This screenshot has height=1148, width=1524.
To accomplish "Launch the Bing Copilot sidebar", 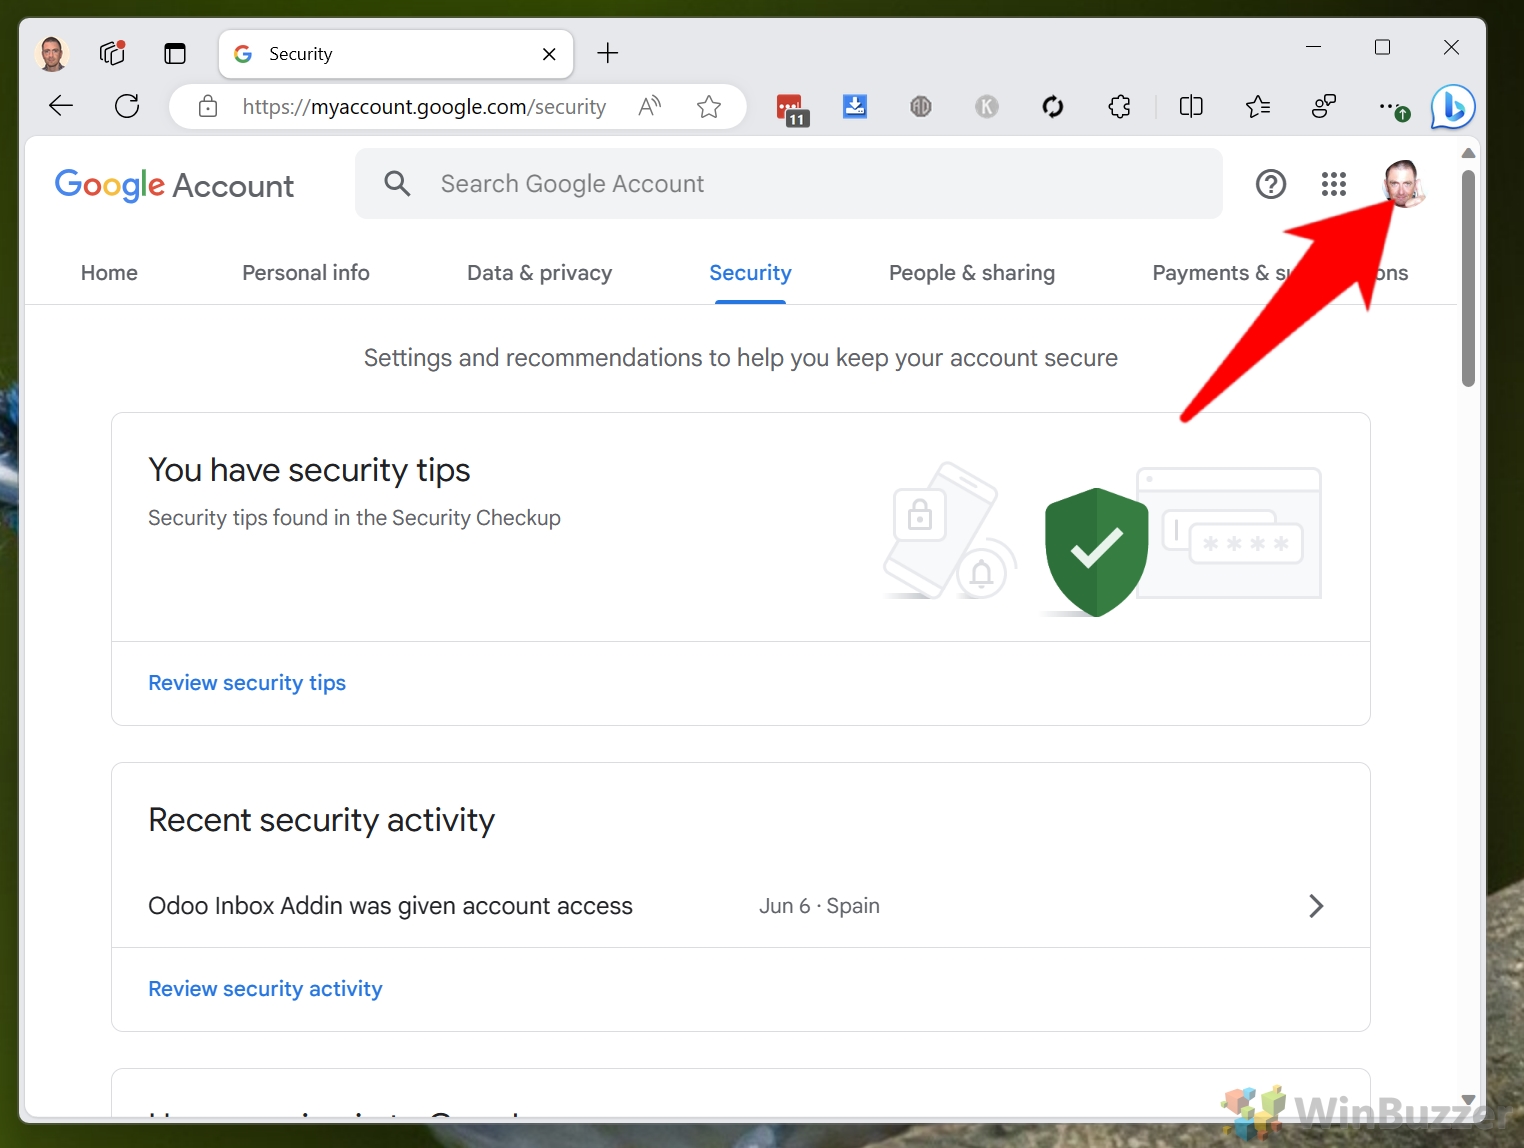I will point(1453,107).
